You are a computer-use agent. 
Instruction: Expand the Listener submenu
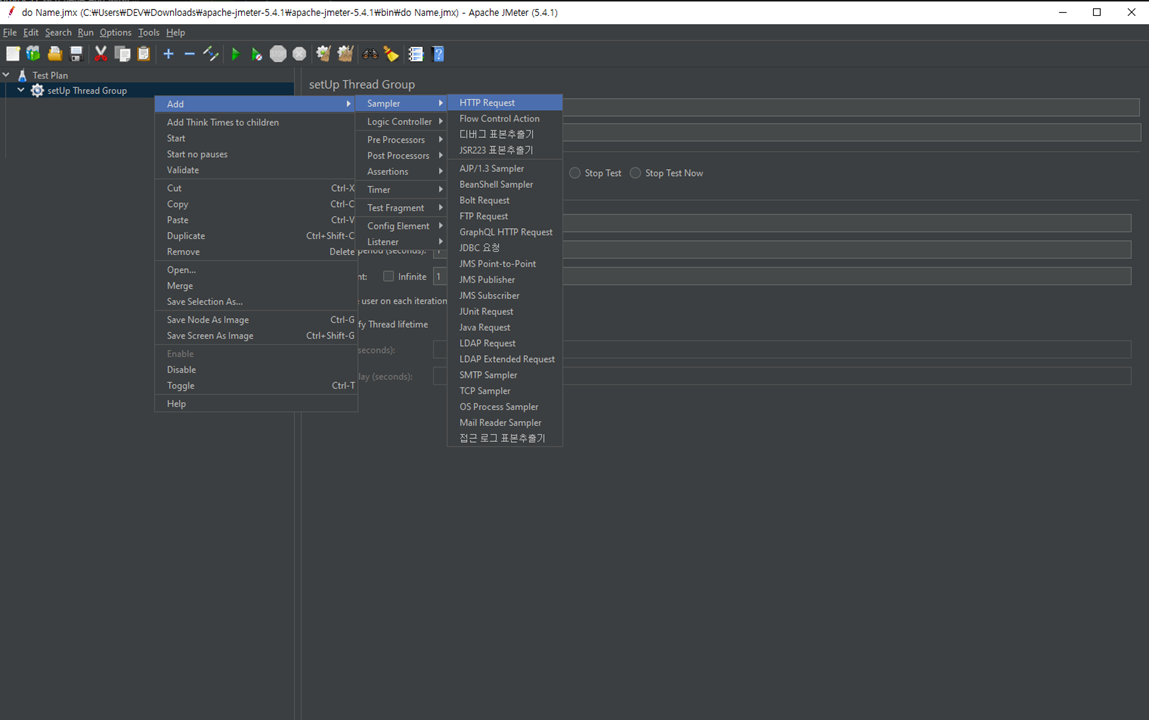[402, 242]
